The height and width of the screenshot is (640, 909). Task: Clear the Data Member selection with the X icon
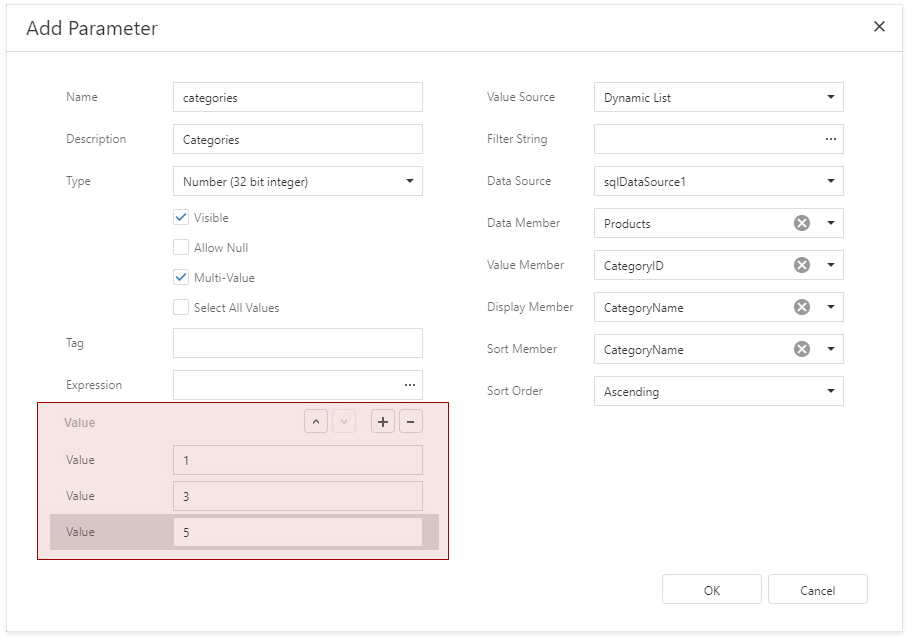click(800, 223)
